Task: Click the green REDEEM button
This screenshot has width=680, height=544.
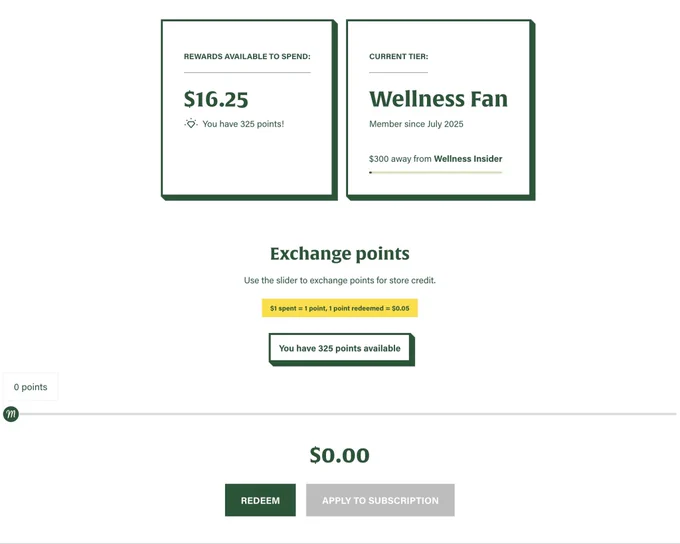Action: pyautogui.click(x=260, y=500)
